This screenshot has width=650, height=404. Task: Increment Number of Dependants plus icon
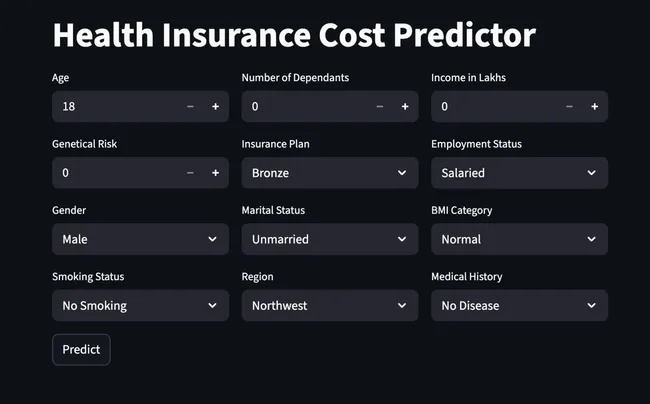405,106
